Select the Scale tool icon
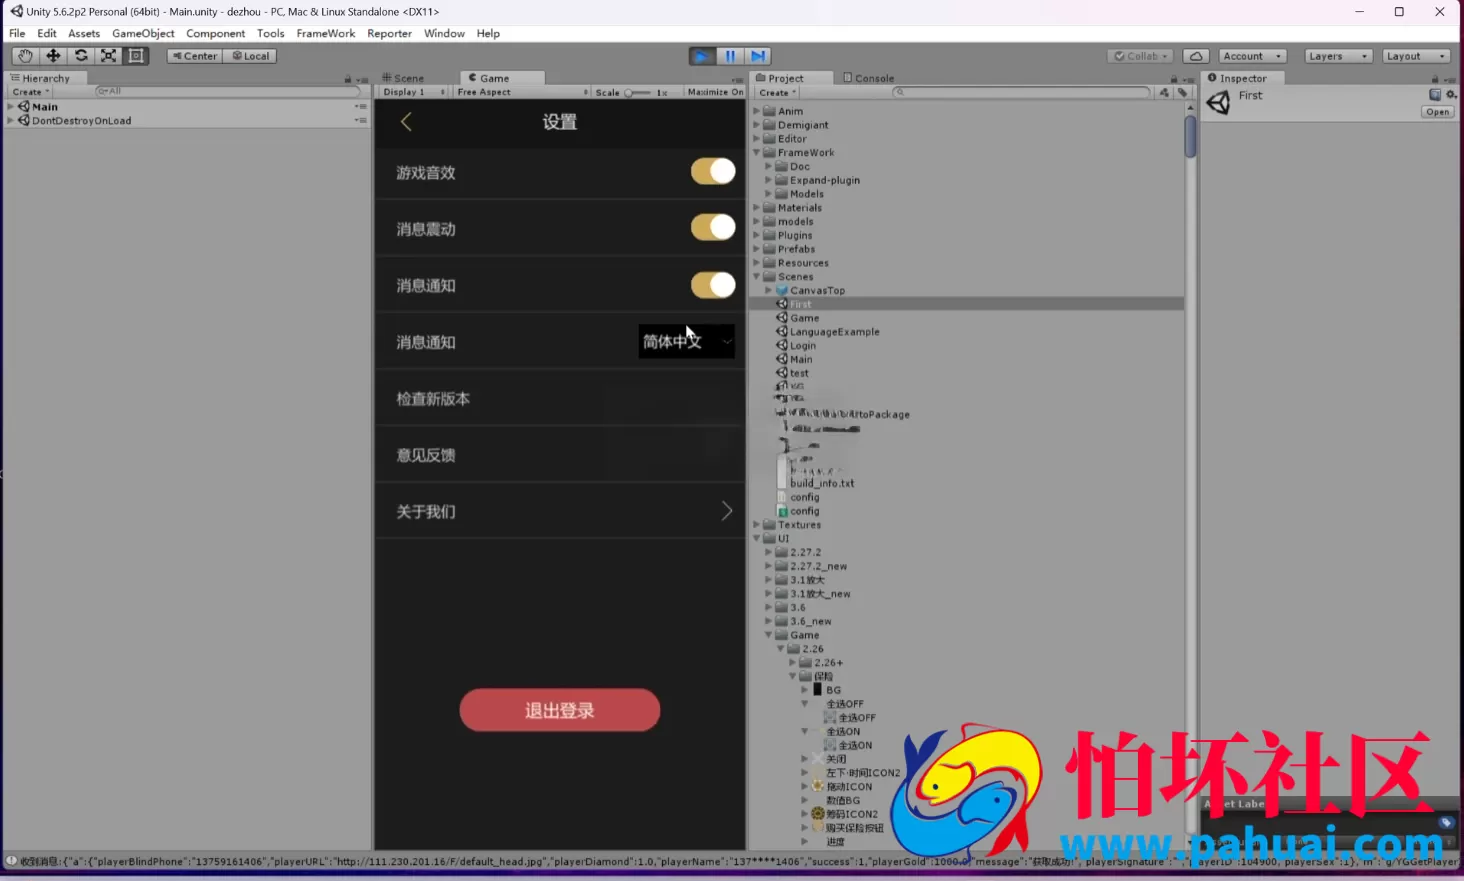Viewport: 1464px width, 881px height. tap(108, 56)
